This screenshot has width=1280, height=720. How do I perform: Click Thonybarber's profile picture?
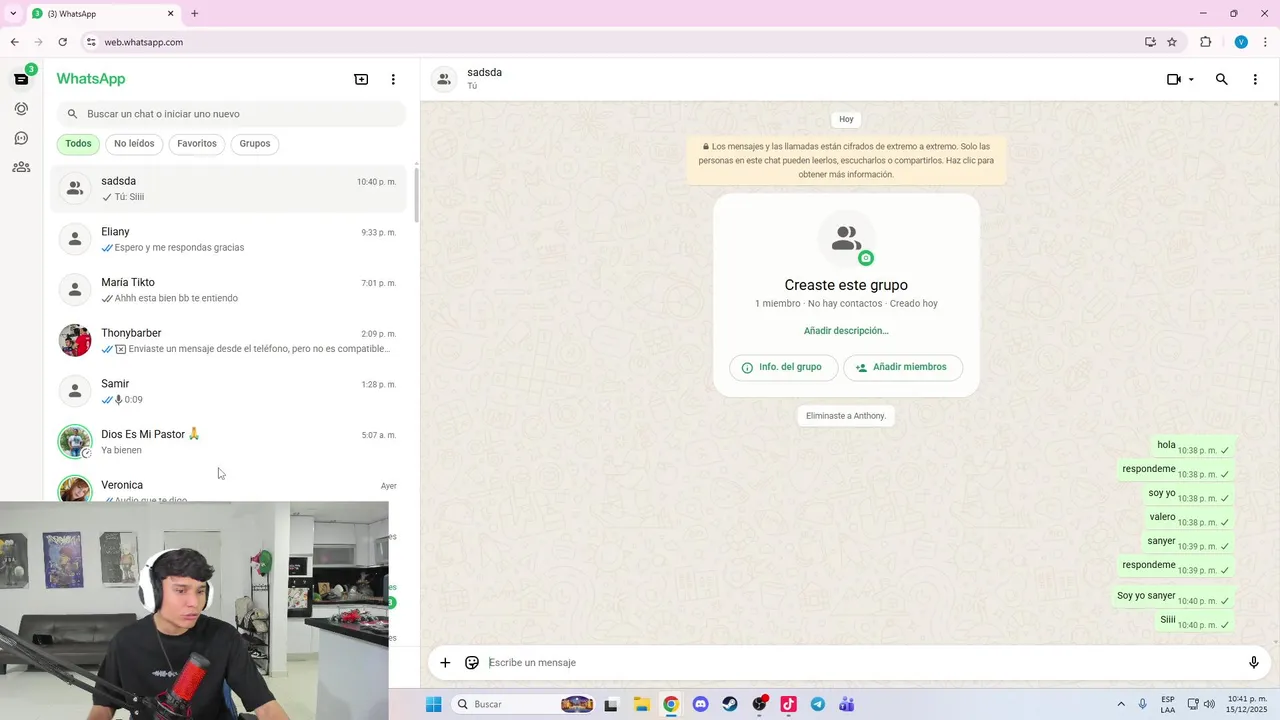[75, 340]
